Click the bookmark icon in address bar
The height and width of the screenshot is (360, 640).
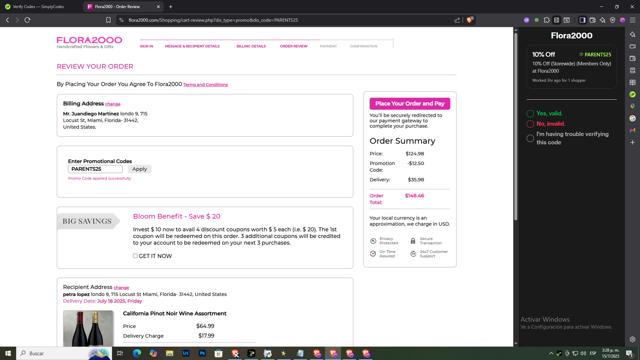point(108,20)
